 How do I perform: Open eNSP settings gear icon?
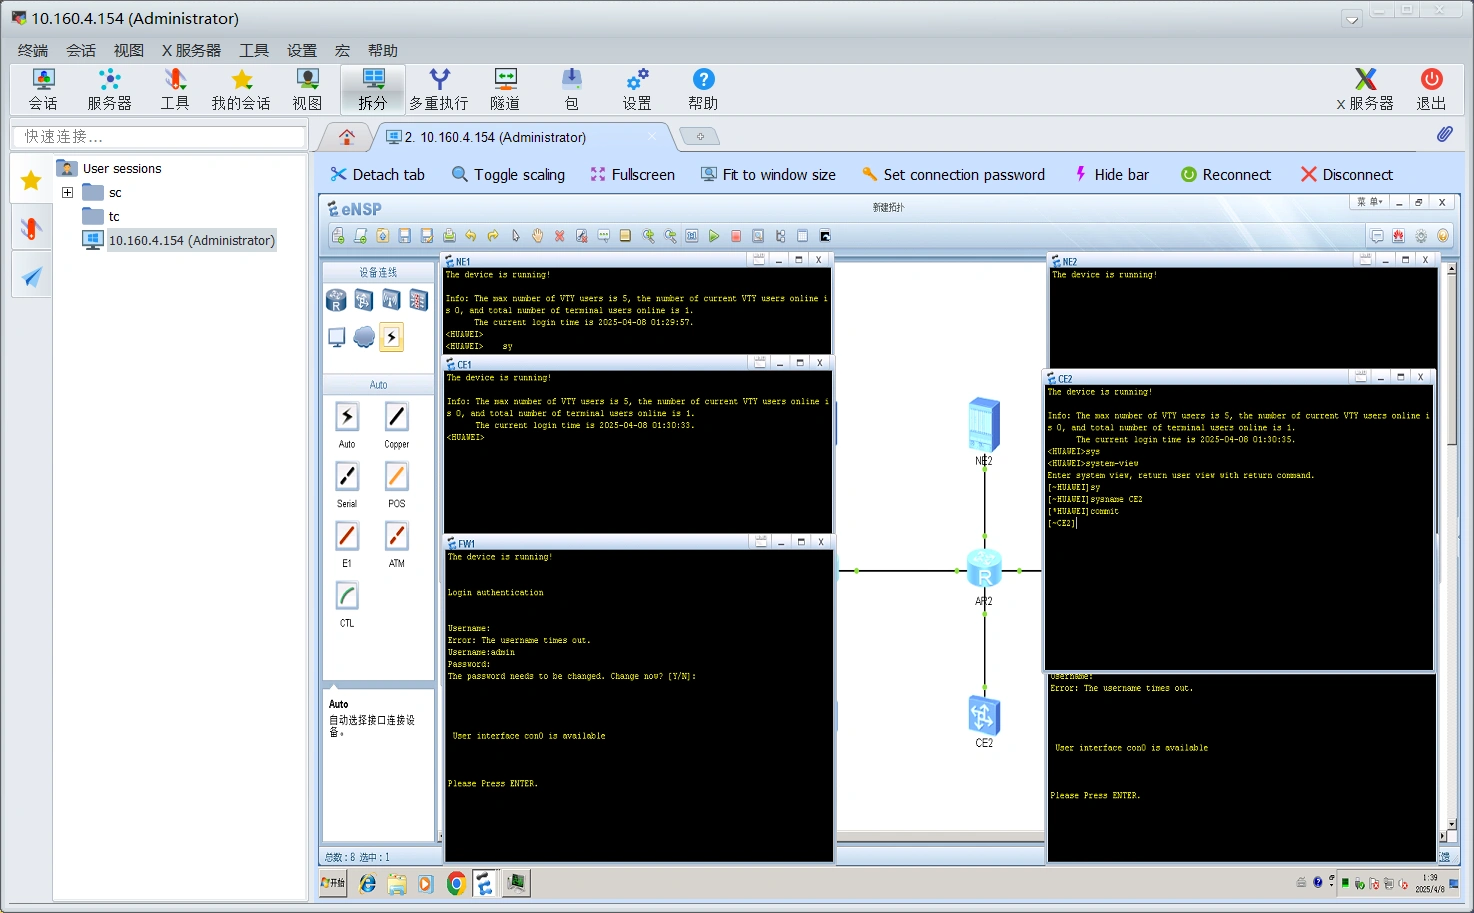click(1421, 236)
